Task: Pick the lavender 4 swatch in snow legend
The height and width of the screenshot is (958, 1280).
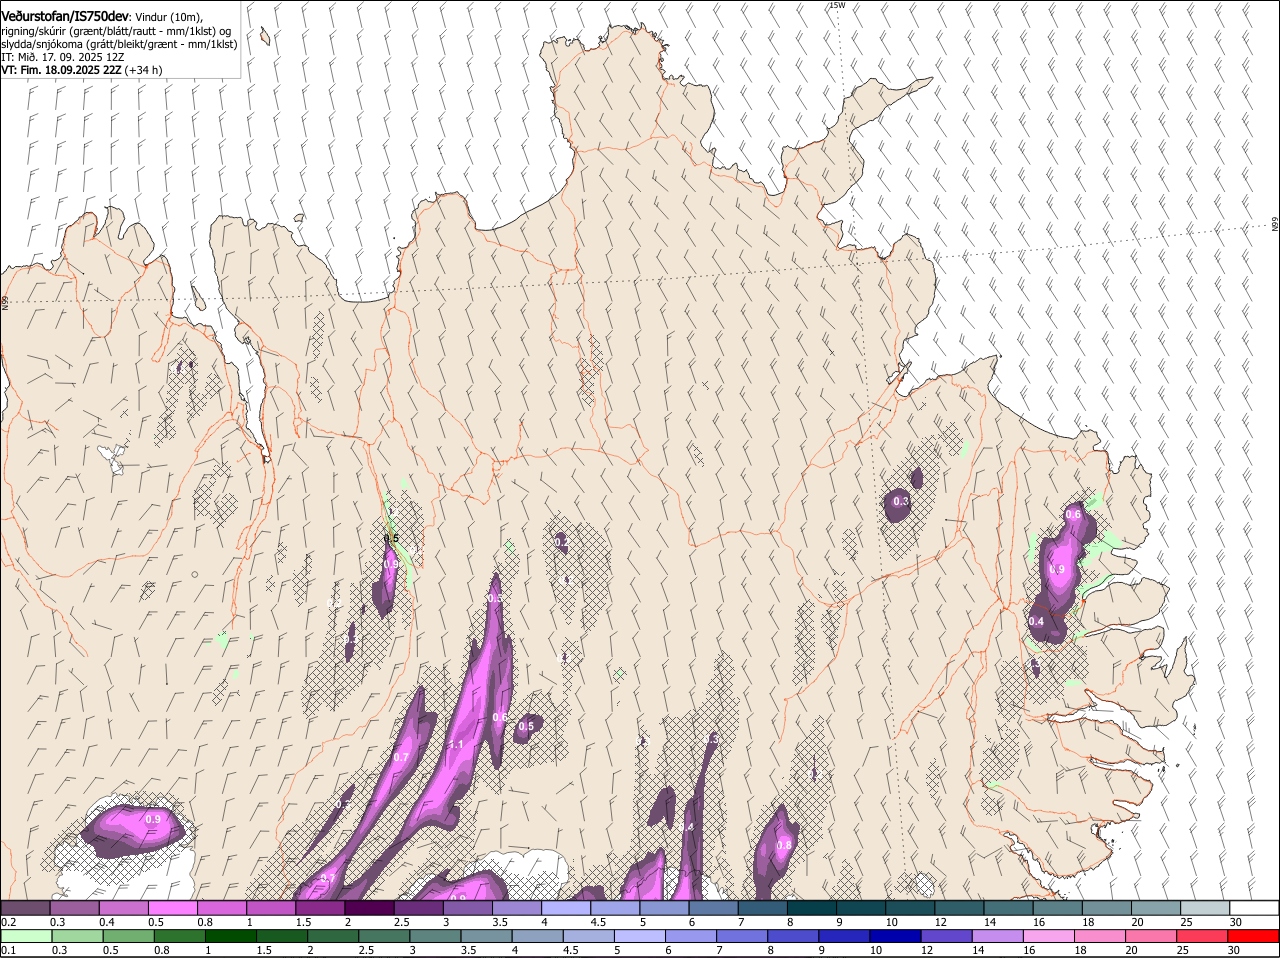Action: (566, 907)
